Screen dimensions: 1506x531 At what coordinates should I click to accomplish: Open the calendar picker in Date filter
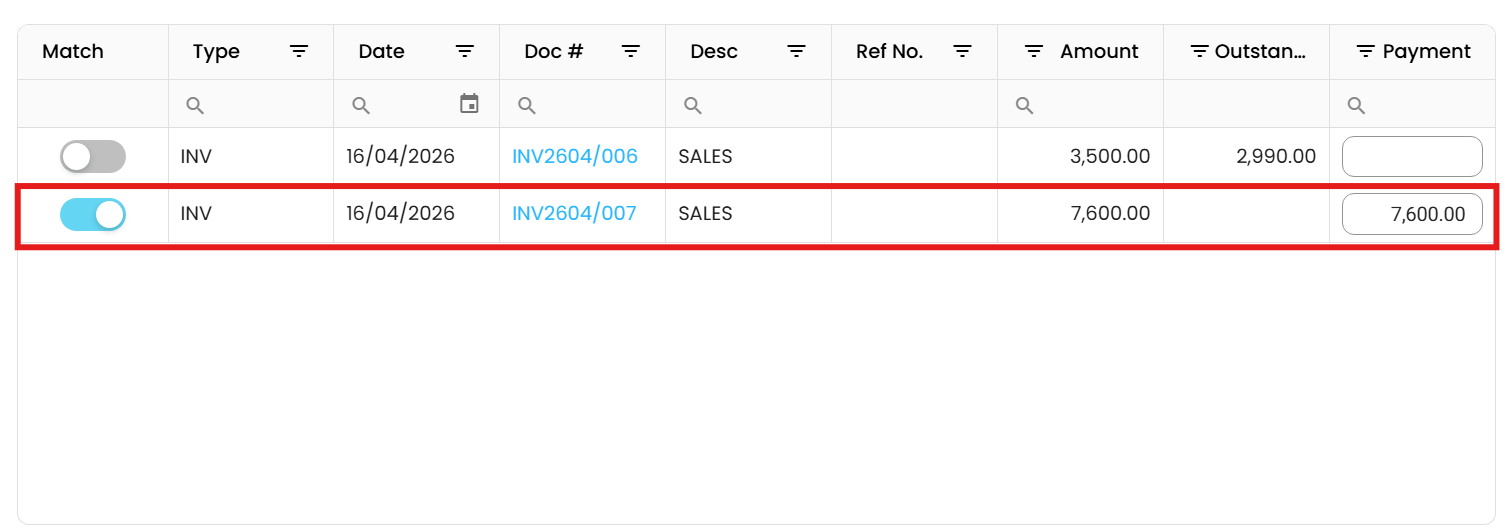[x=469, y=104]
